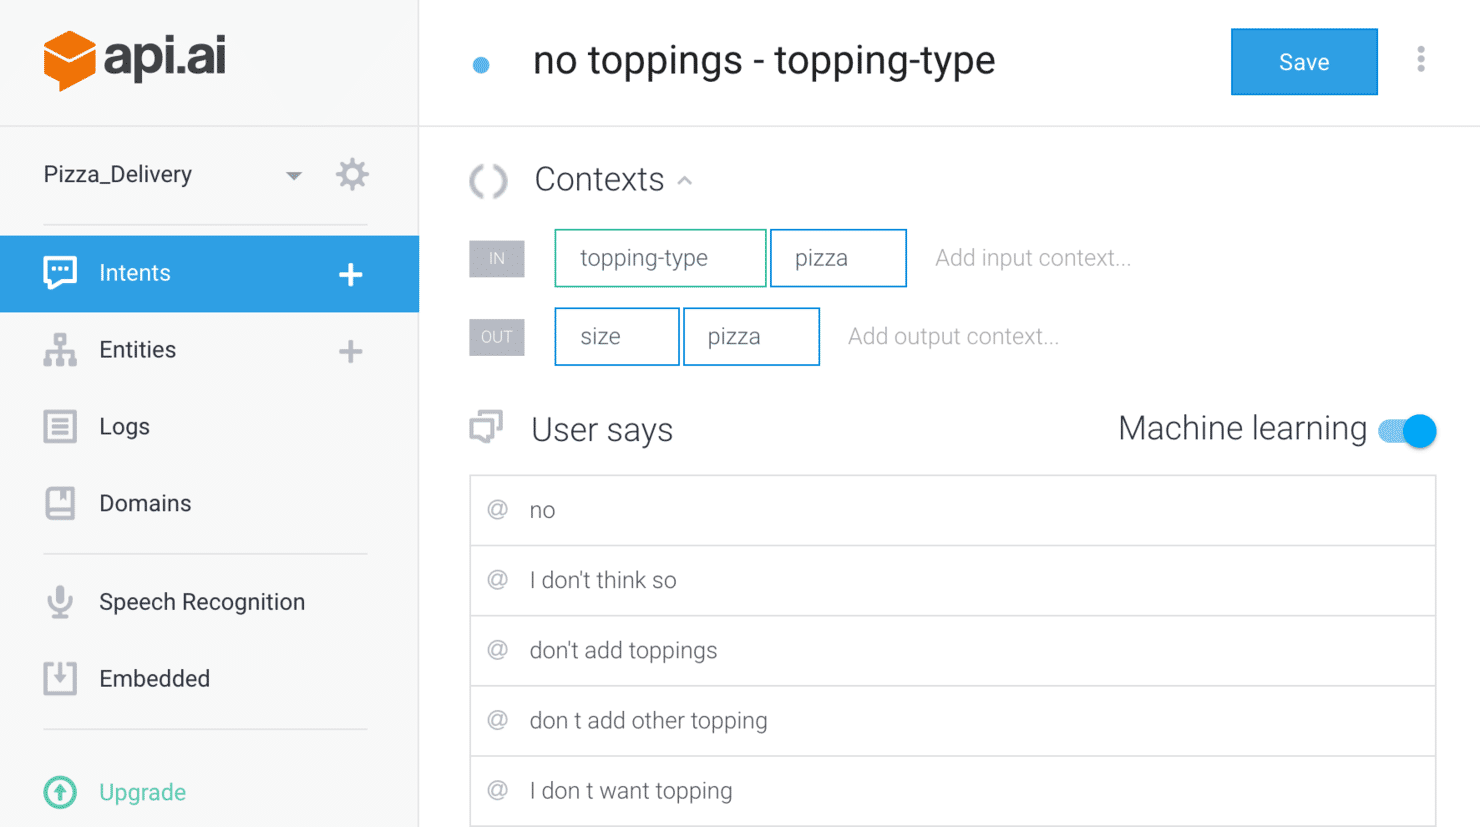Click the Upgrade link
Viewport: 1480px width, 827px height.
(x=142, y=793)
